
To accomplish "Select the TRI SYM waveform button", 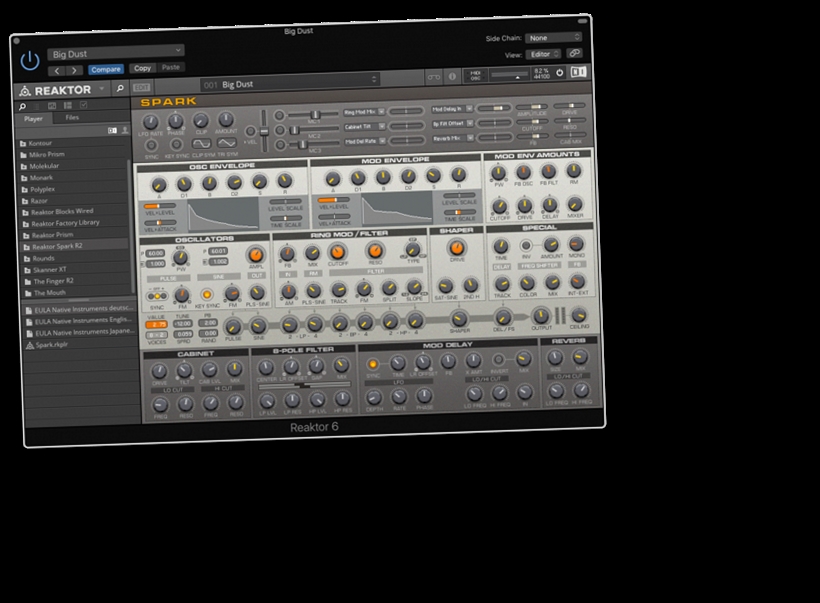I will (x=226, y=142).
